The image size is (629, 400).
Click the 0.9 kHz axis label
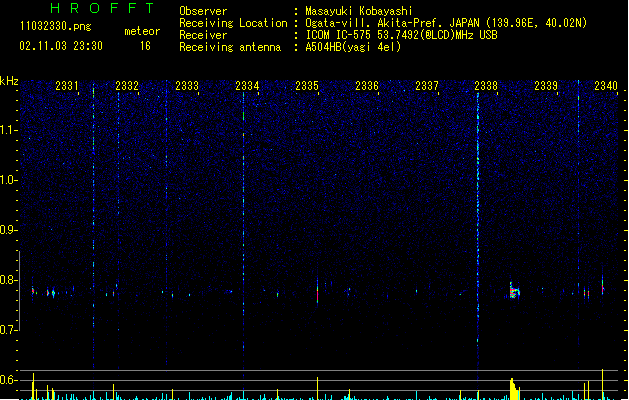8,230
